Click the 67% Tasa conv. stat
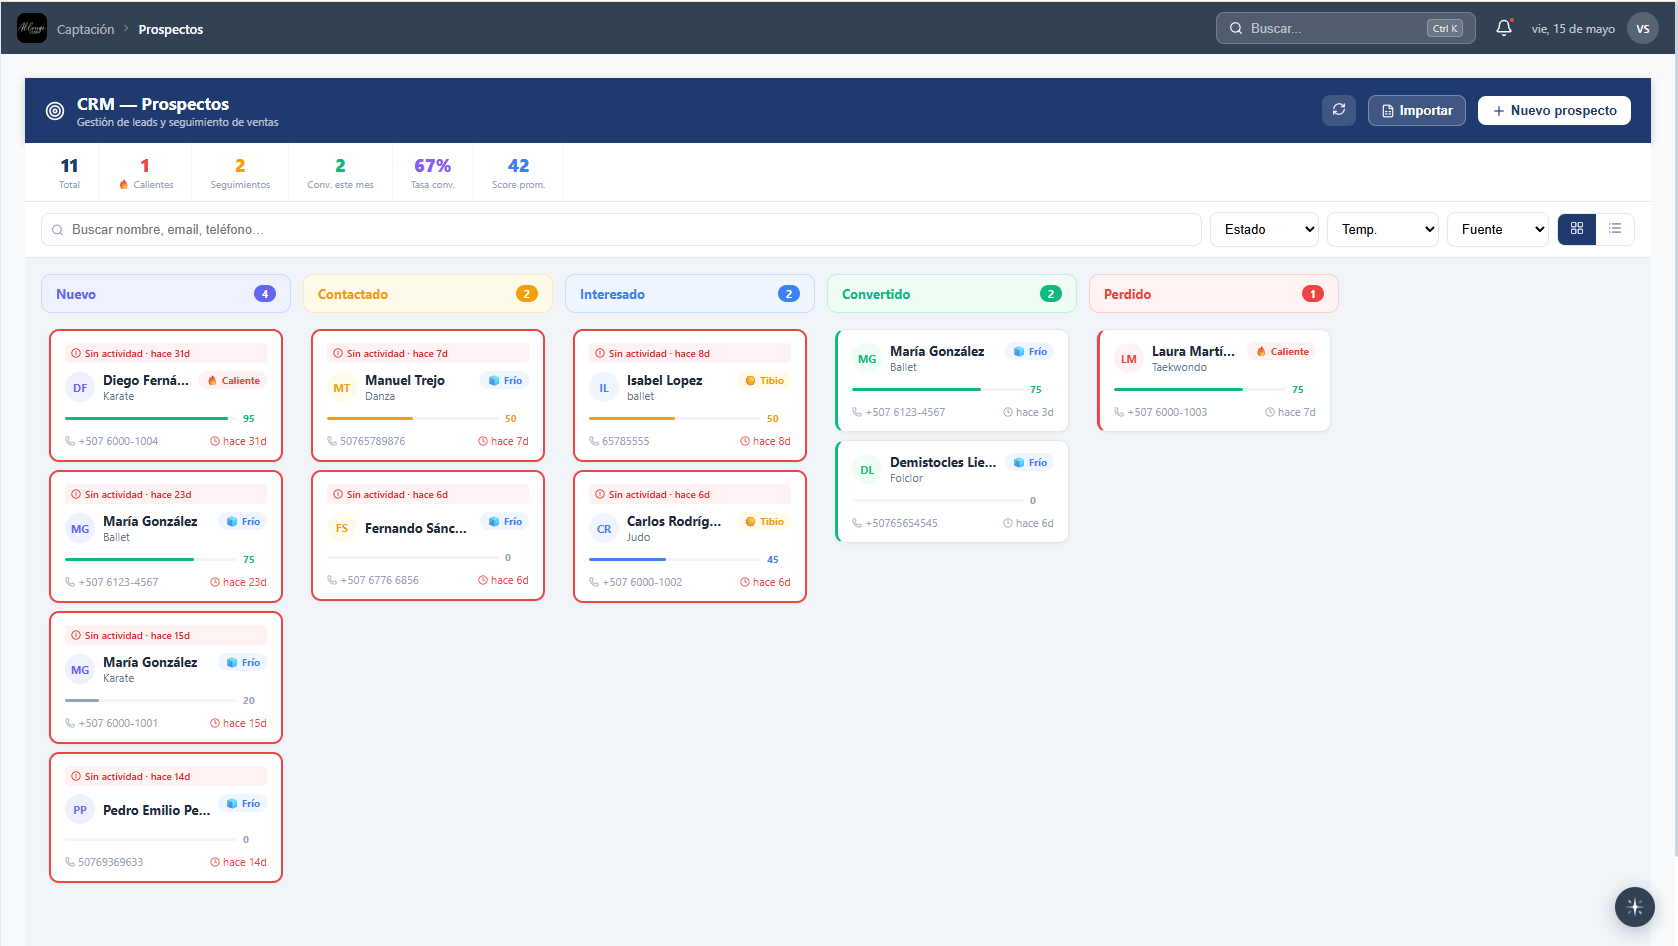Image resolution: width=1678 pixels, height=946 pixels. (432, 172)
